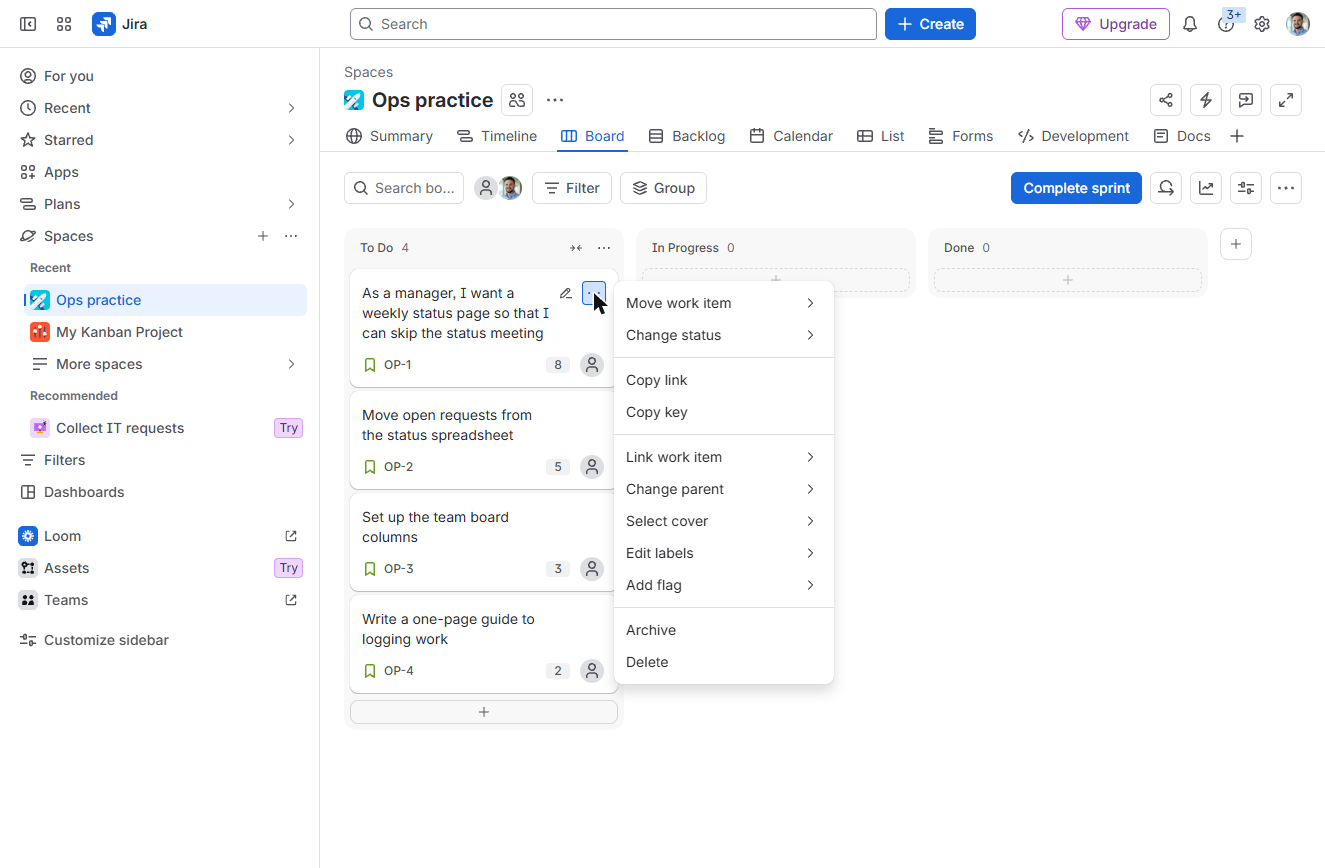Collapse the To Do column arrows icon
The height and width of the screenshot is (868, 1325).
pos(576,248)
